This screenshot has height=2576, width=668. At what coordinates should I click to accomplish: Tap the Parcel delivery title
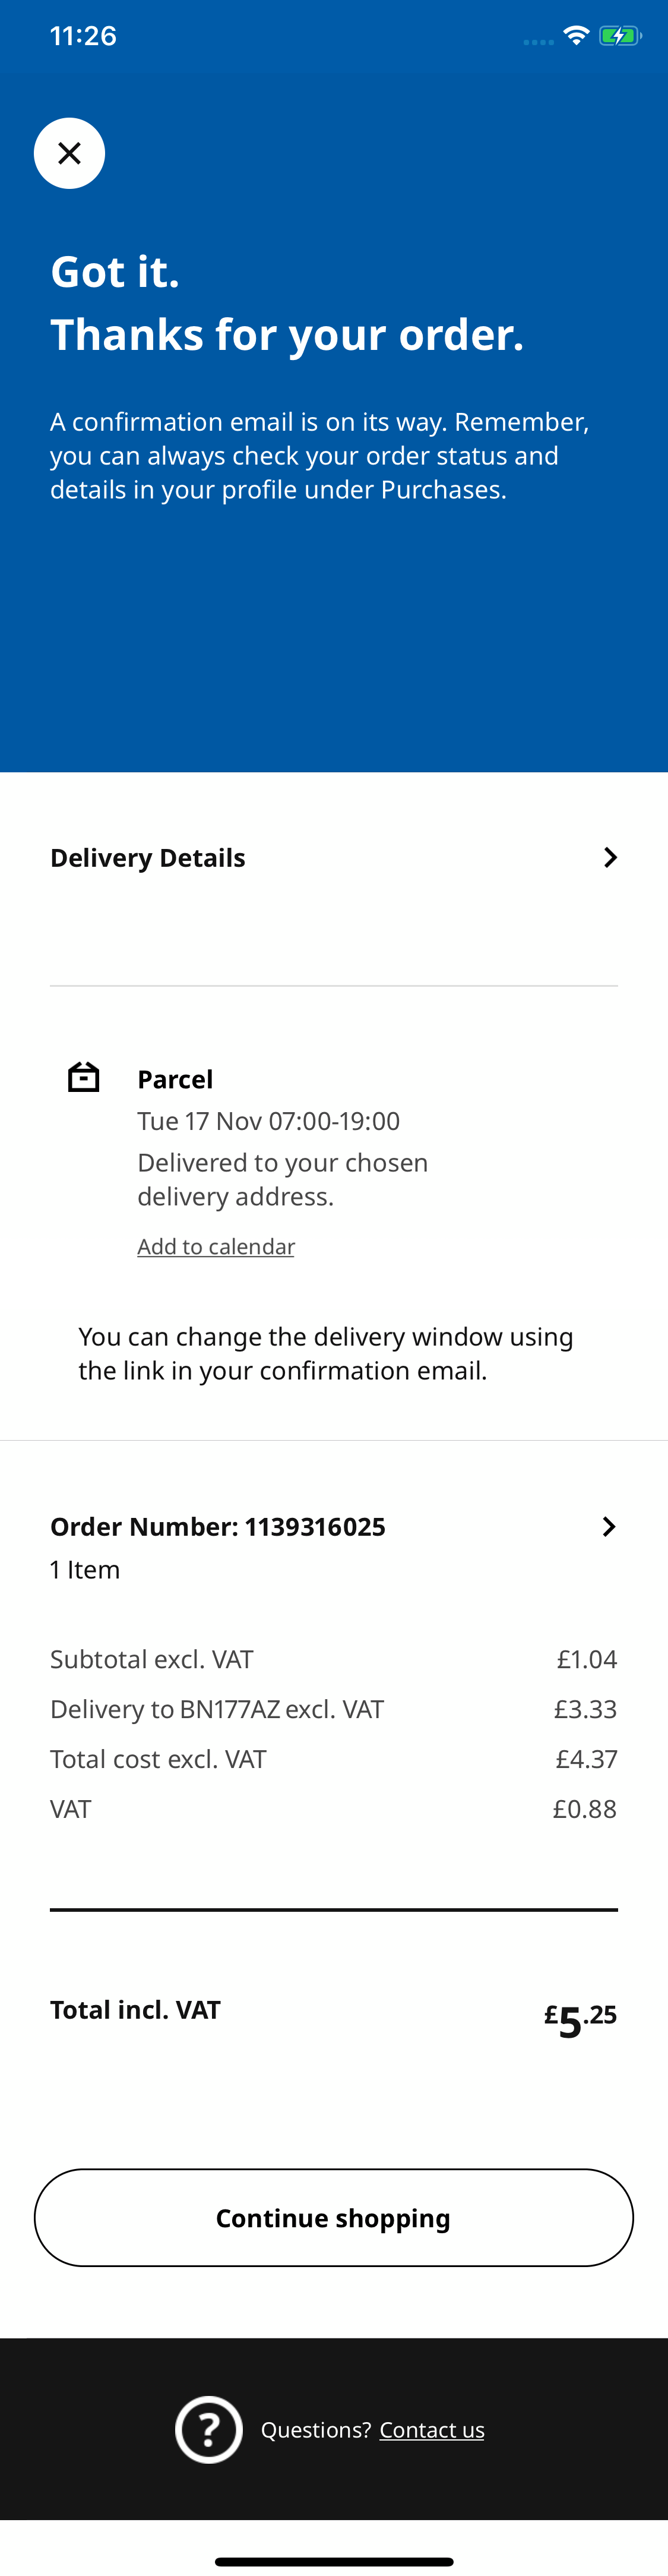[x=175, y=1079]
